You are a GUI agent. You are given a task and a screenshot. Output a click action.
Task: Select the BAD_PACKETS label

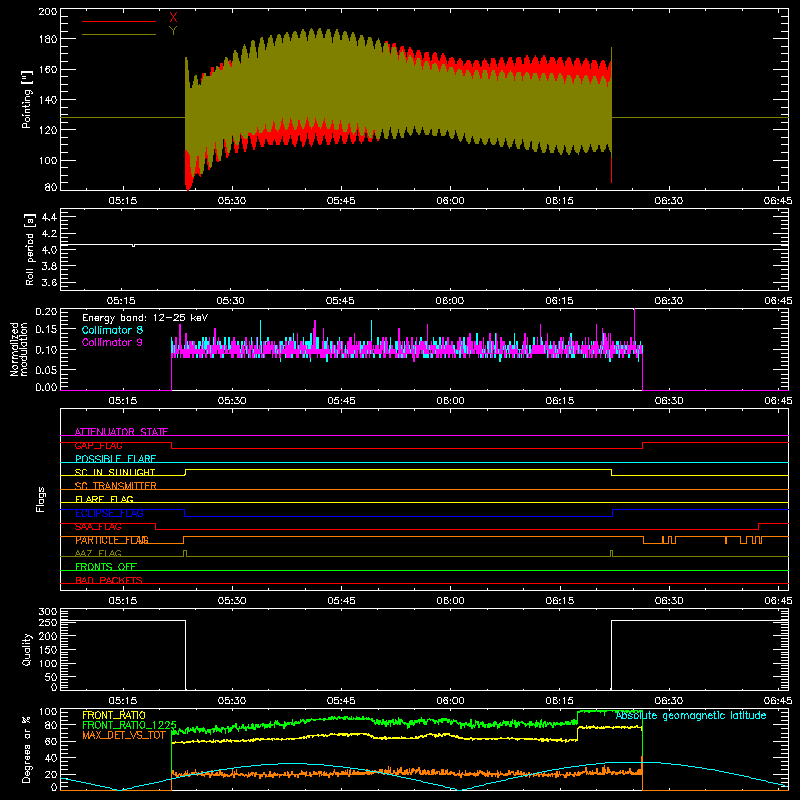[x=109, y=580]
